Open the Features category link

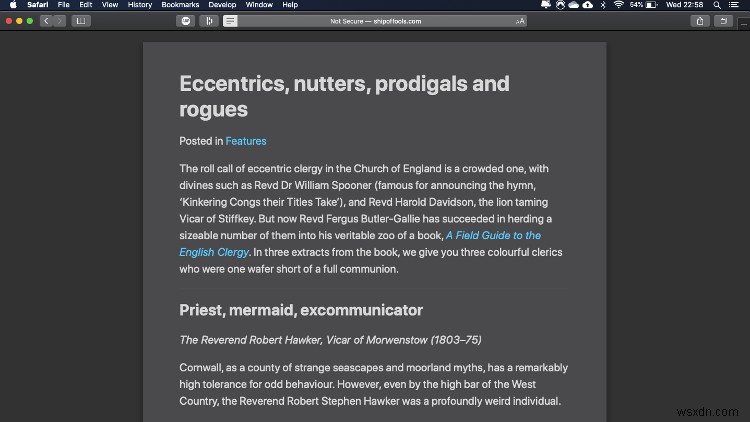(246, 141)
